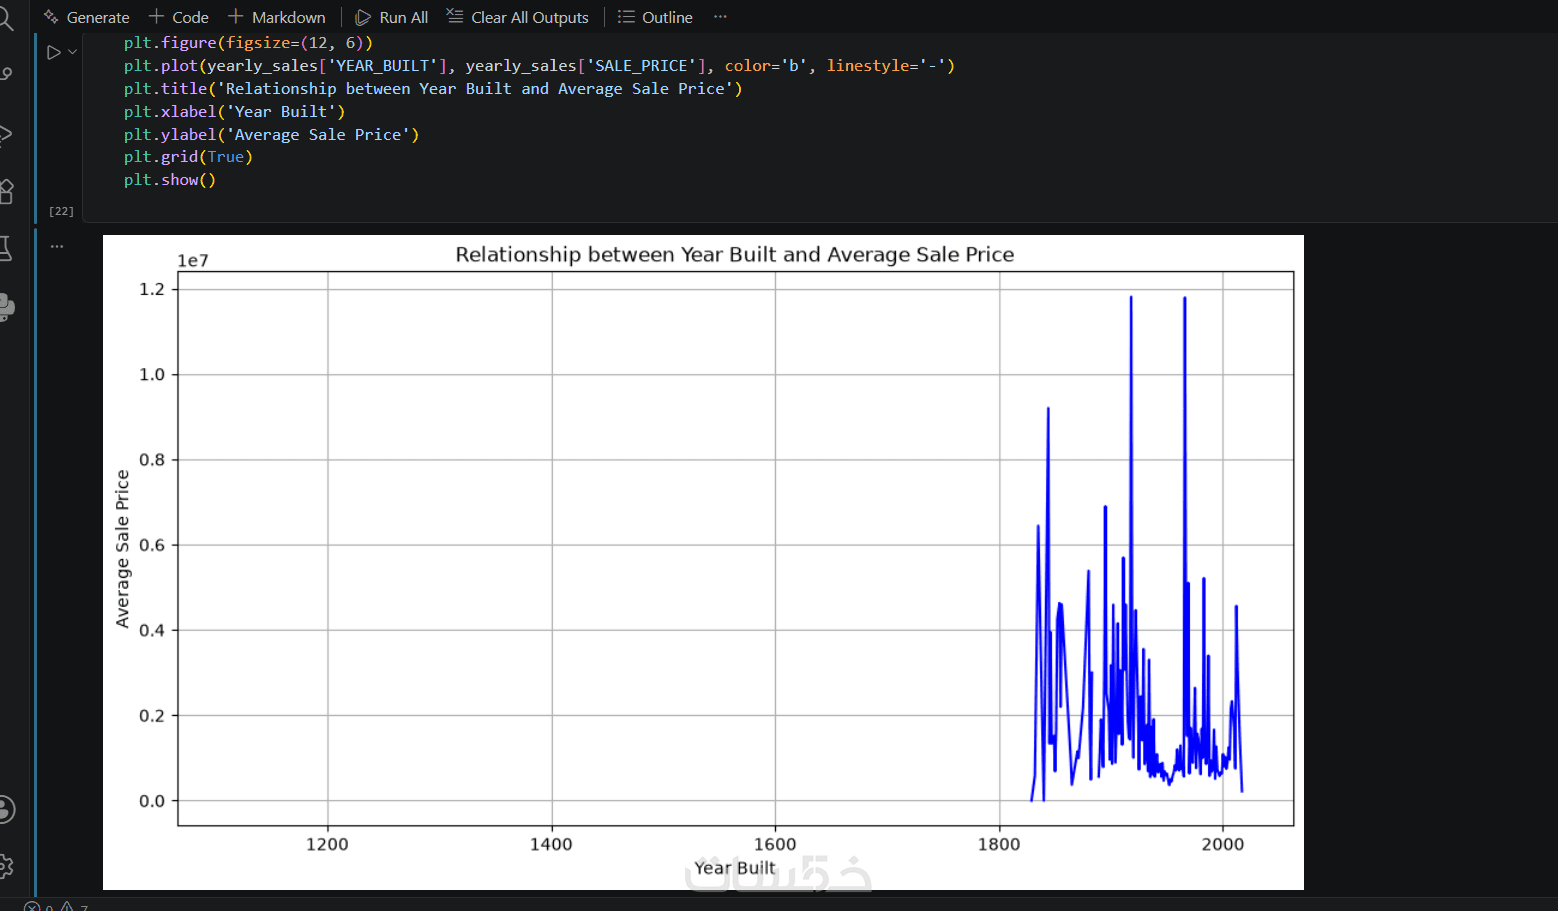
Task: Click Clear All Outputs
Action: (518, 17)
